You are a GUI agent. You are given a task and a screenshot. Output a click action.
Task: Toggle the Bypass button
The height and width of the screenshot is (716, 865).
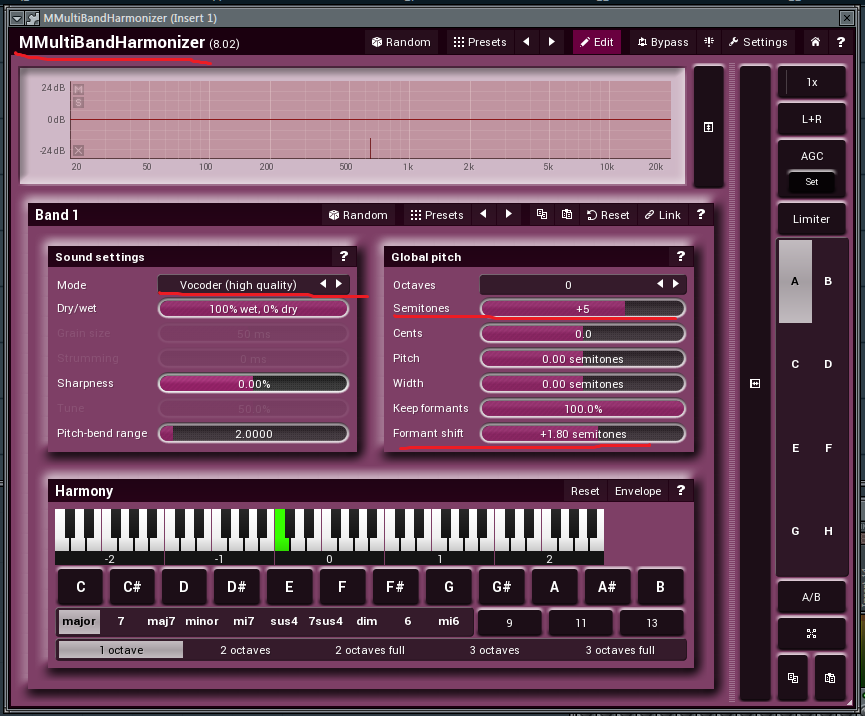(663, 42)
